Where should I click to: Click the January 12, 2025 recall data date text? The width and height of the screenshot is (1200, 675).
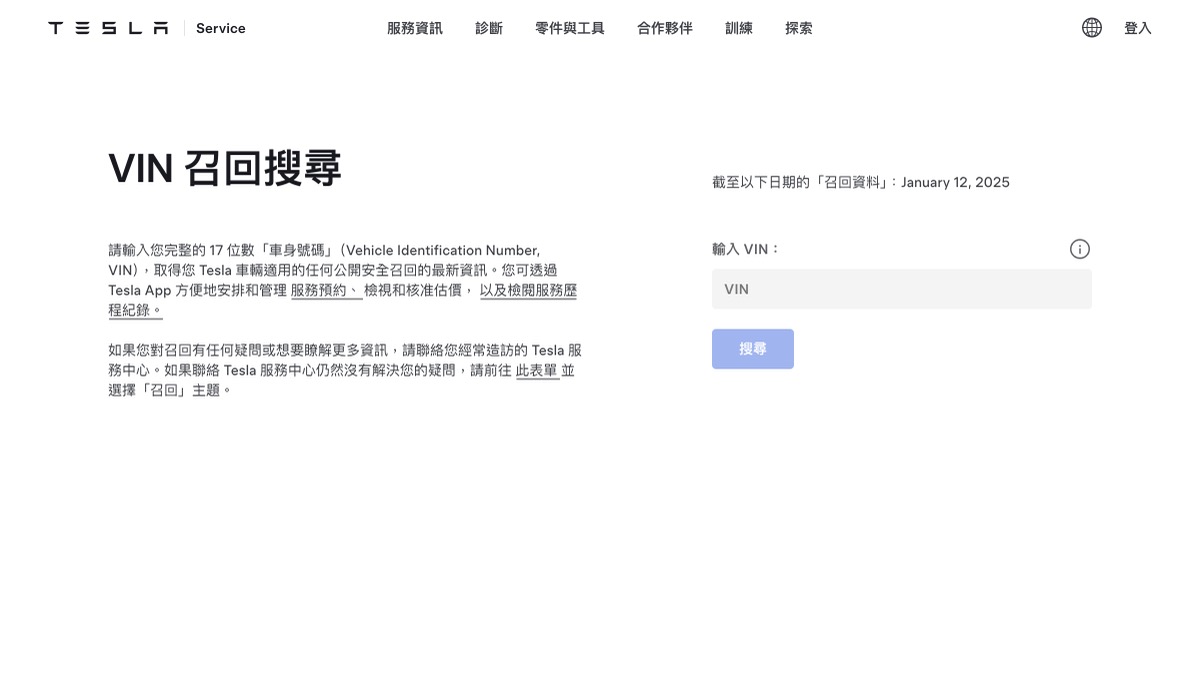click(x=955, y=182)
